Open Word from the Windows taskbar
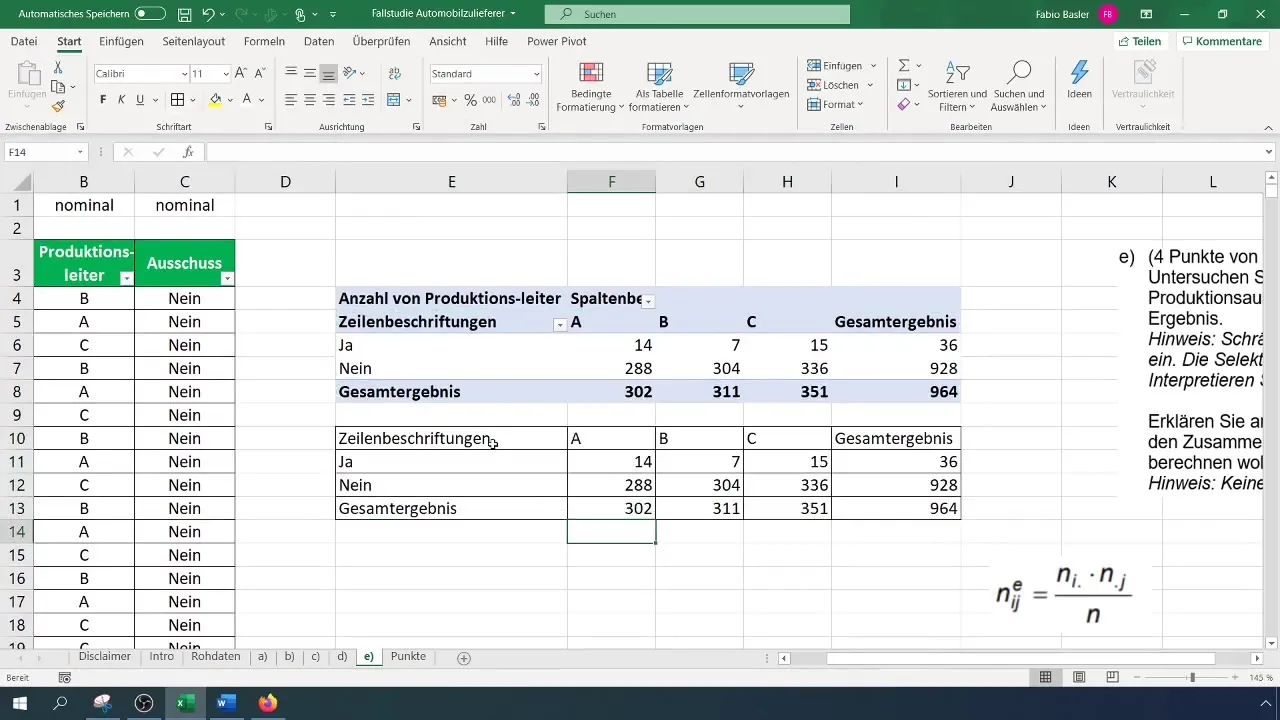 pyautogui.click(x=225, y=703)
